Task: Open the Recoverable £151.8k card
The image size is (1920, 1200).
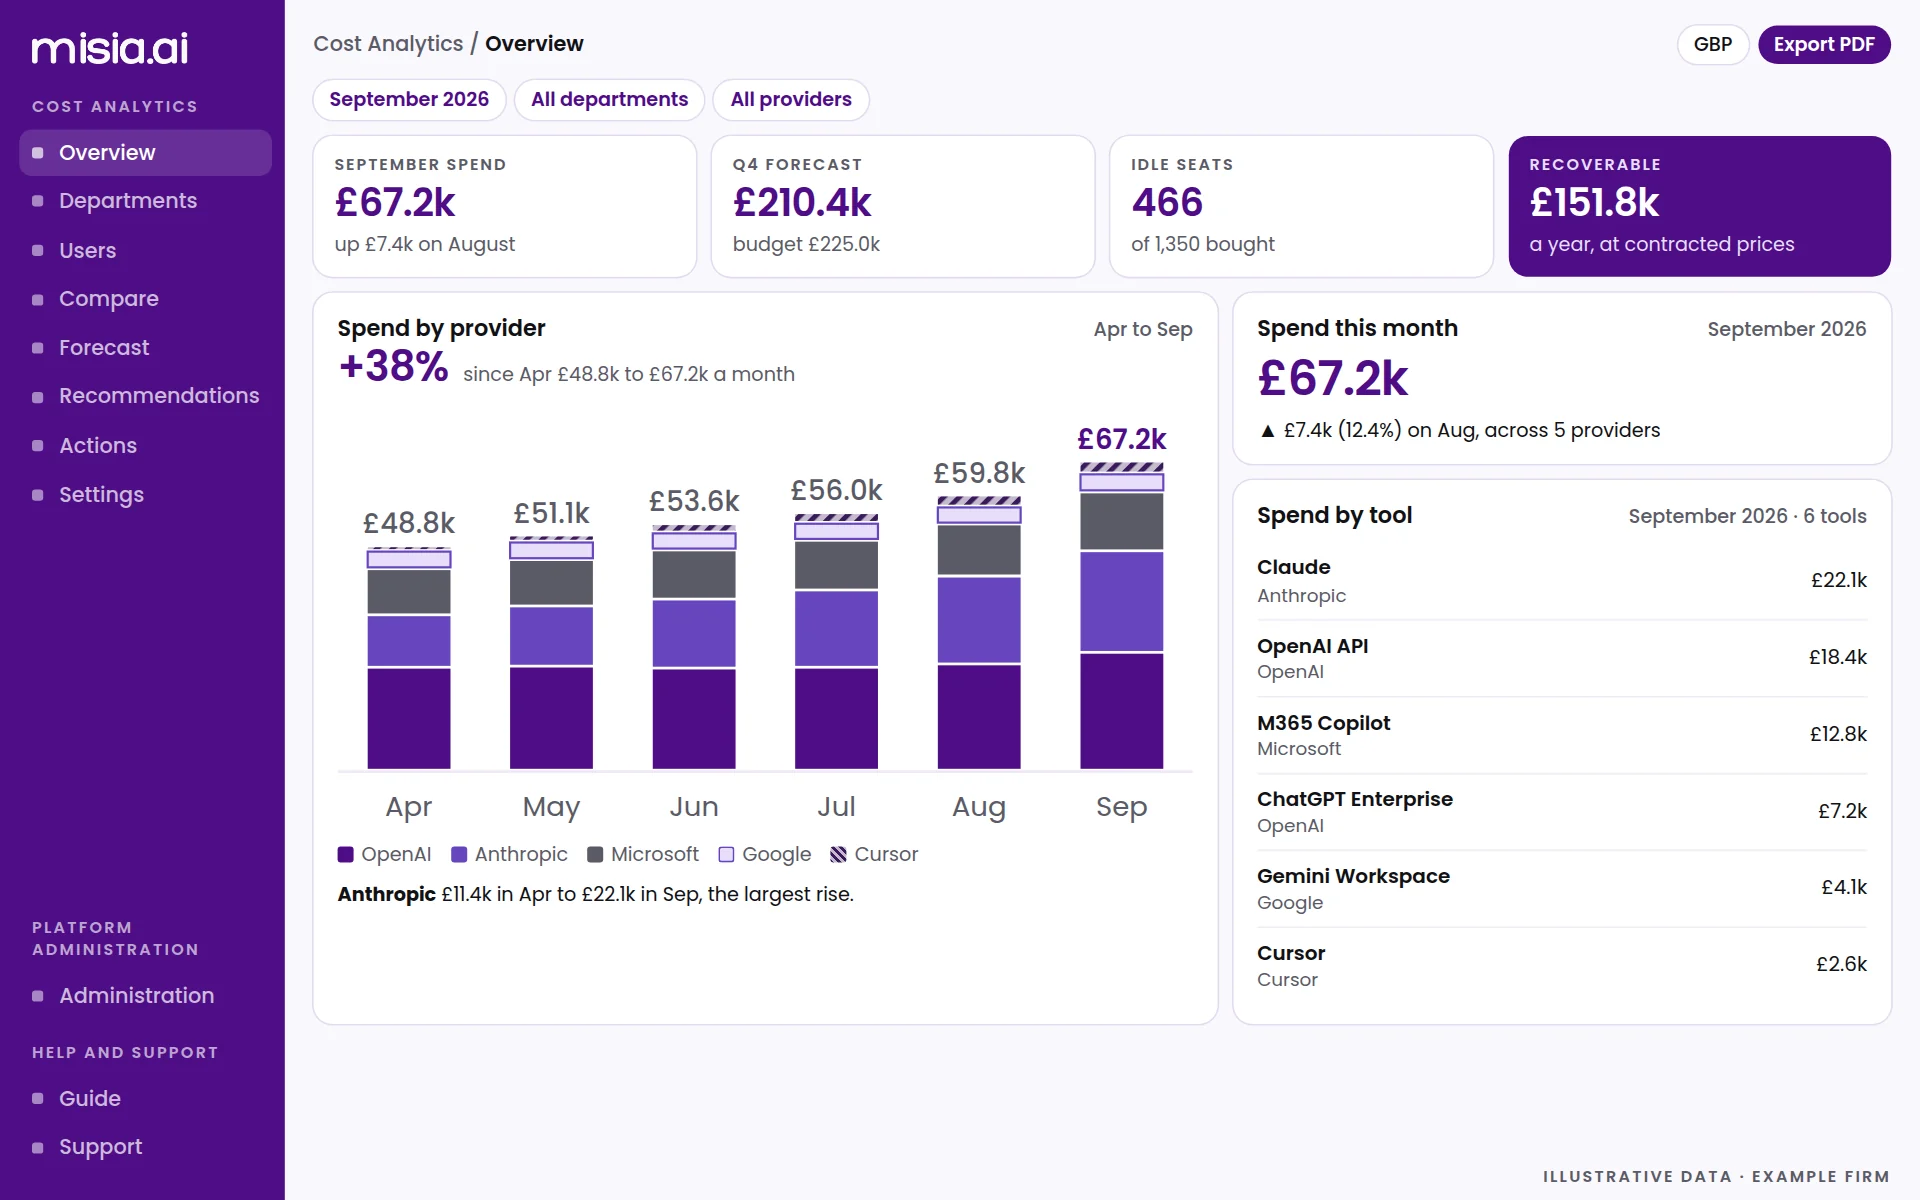Action: (x=1699, y=207)
